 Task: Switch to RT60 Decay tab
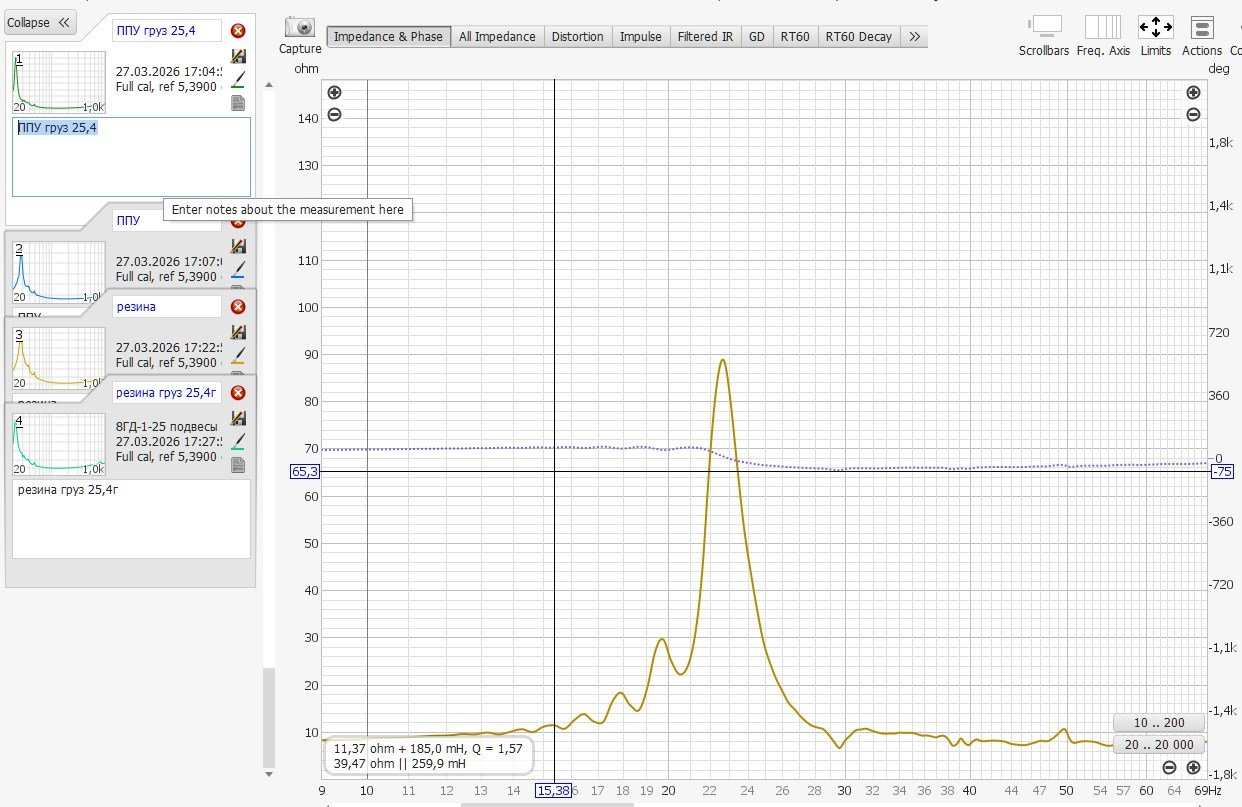tap(858, 37)
